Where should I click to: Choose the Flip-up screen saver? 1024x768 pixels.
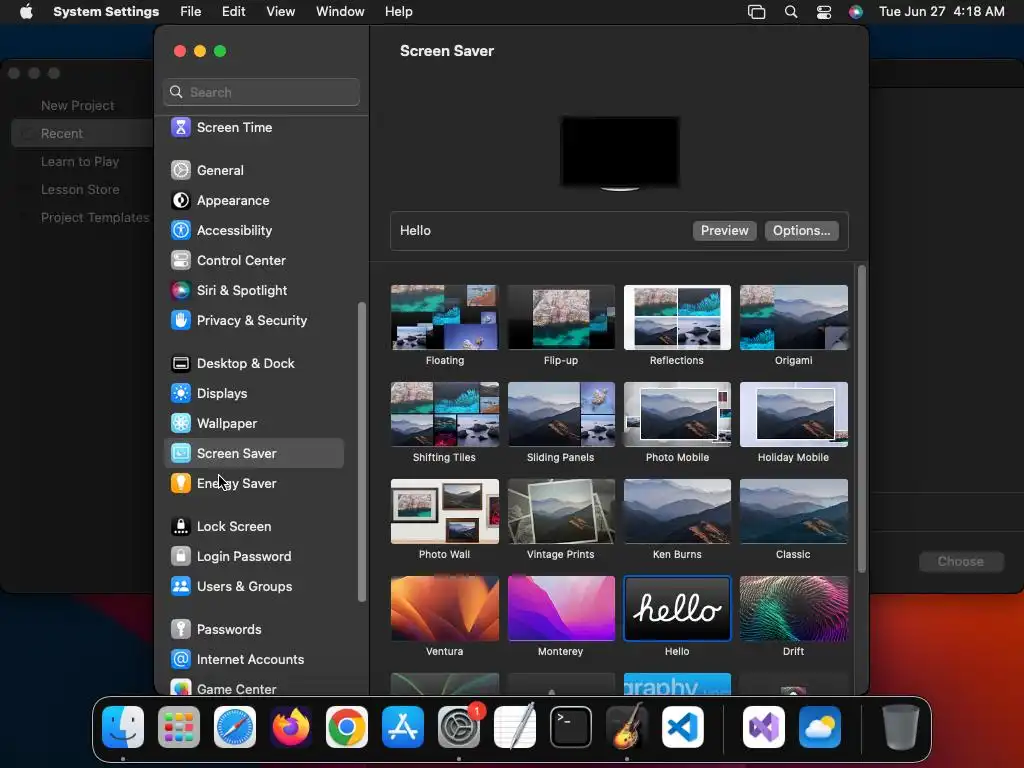click(x=561, y=317)
